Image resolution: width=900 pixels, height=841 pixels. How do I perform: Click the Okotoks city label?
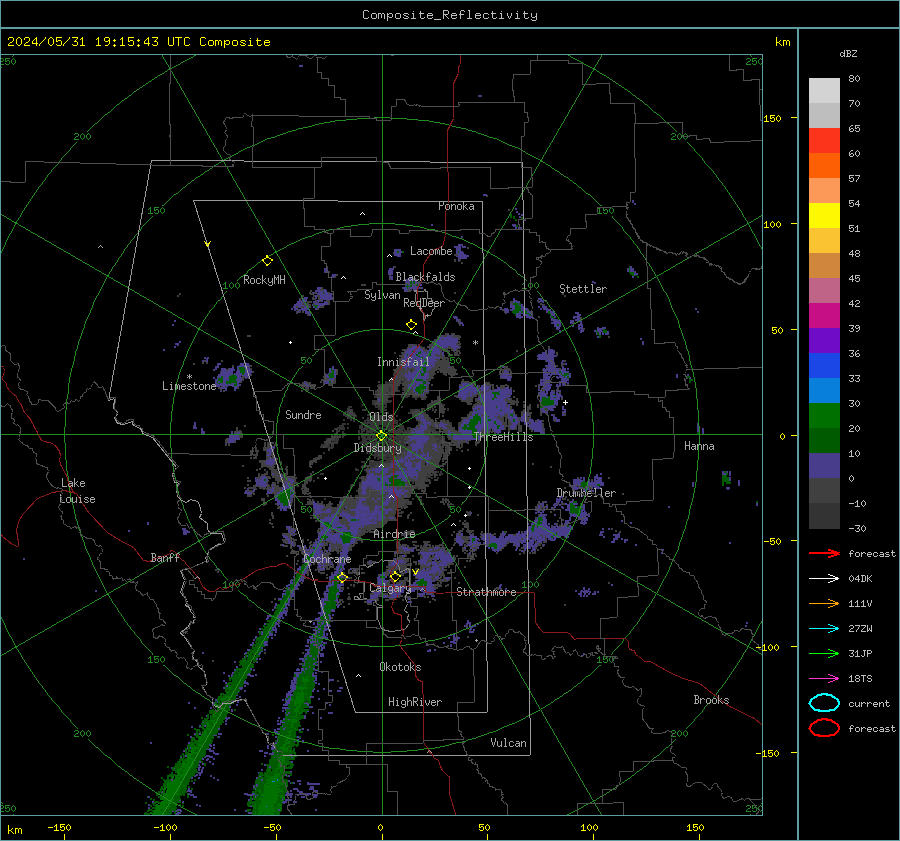point(400,667)
